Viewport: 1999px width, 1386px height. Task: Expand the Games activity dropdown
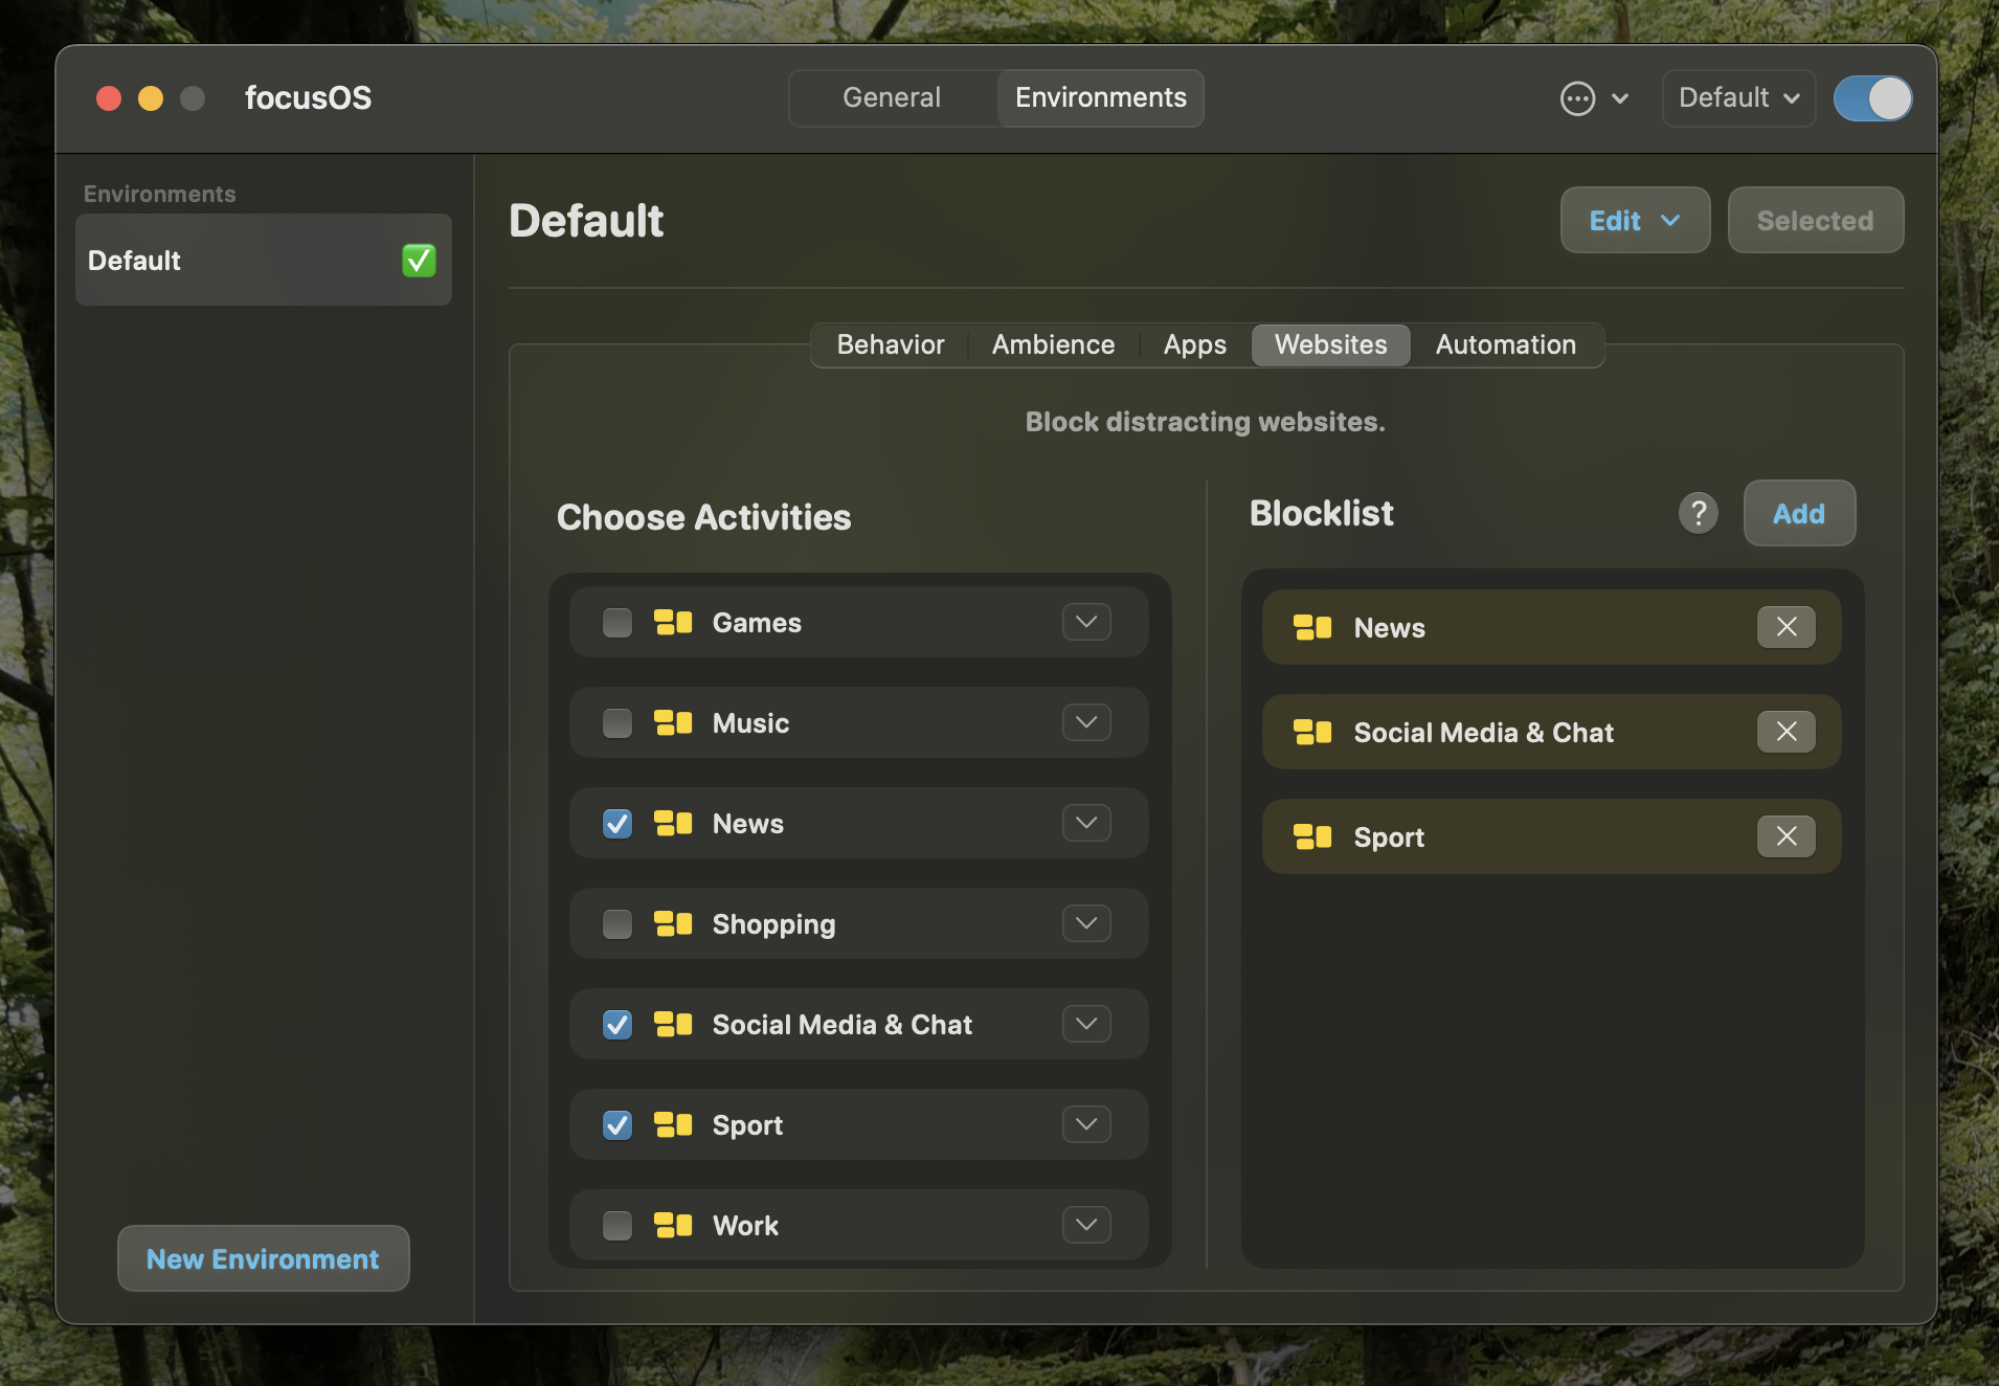[x=1086, y=620]
